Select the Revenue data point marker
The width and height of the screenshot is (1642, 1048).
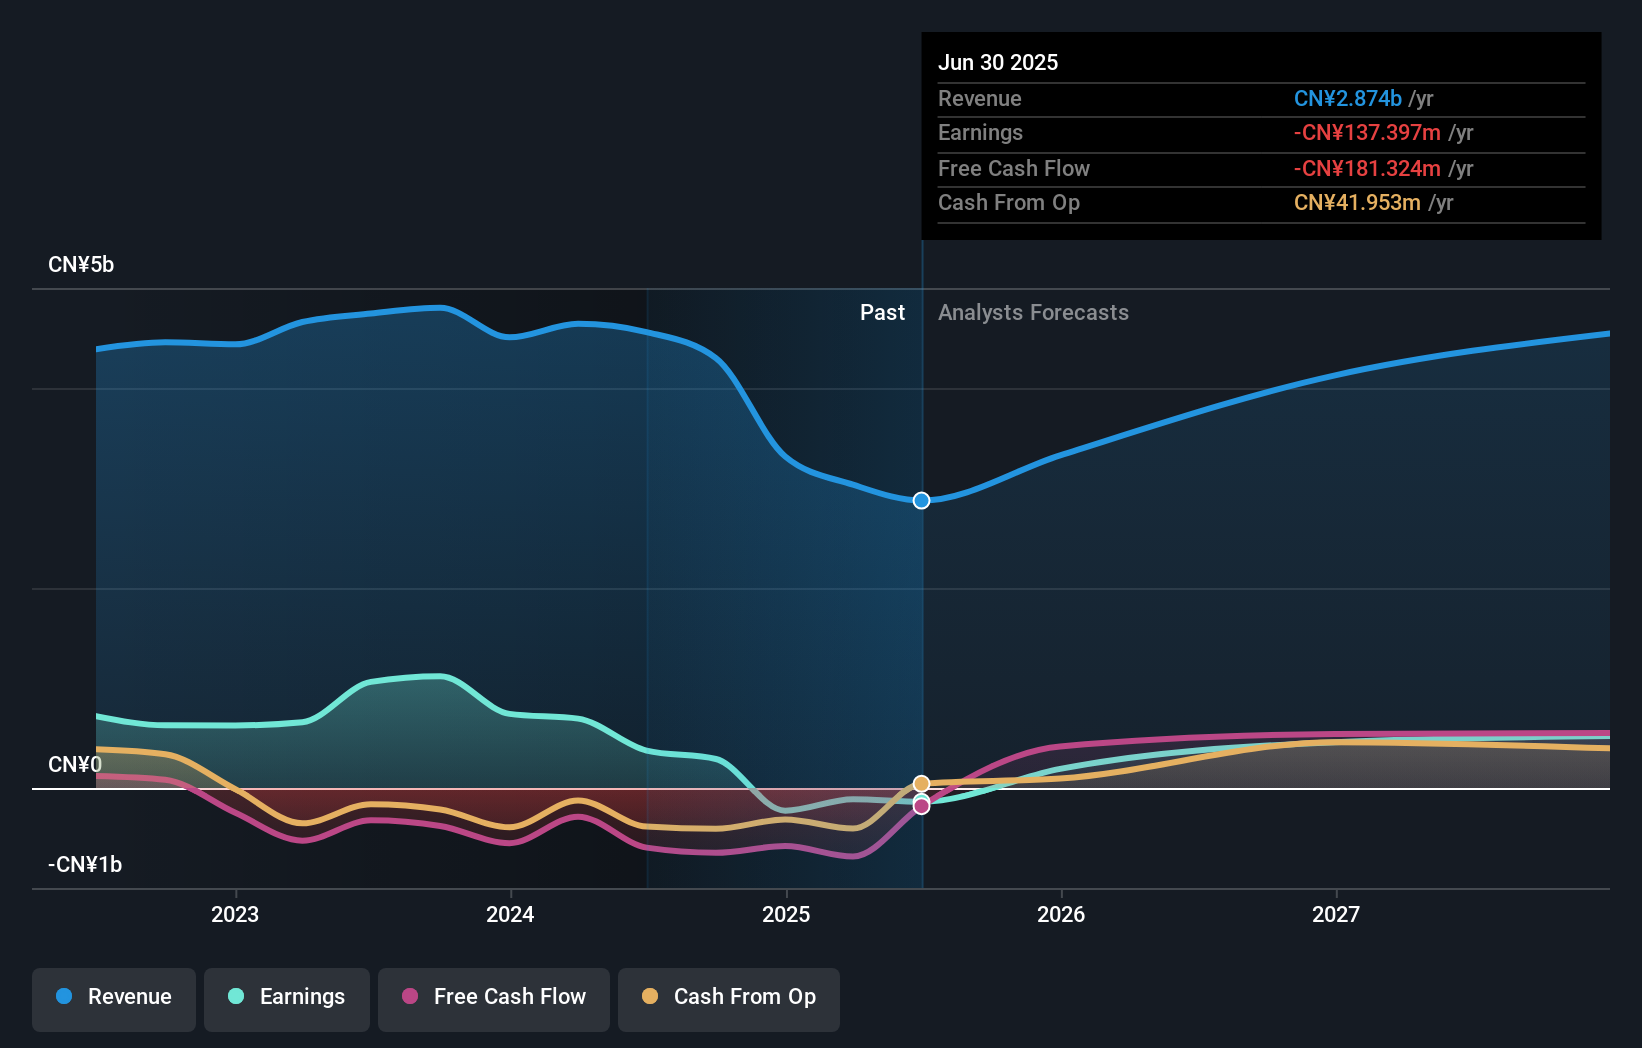921,500
